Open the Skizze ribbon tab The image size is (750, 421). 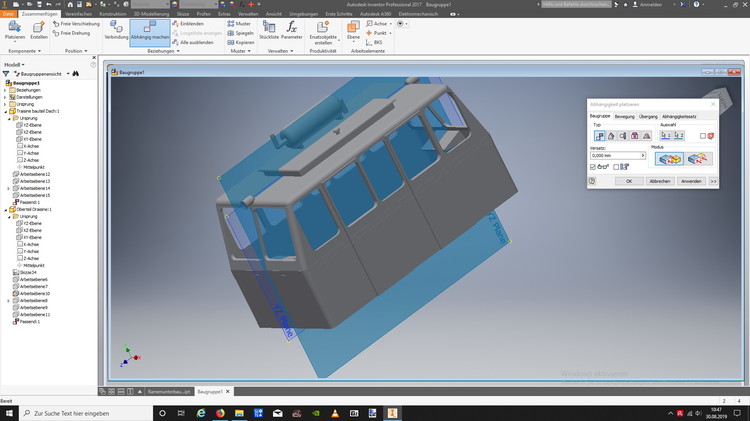tap(182, 12)
